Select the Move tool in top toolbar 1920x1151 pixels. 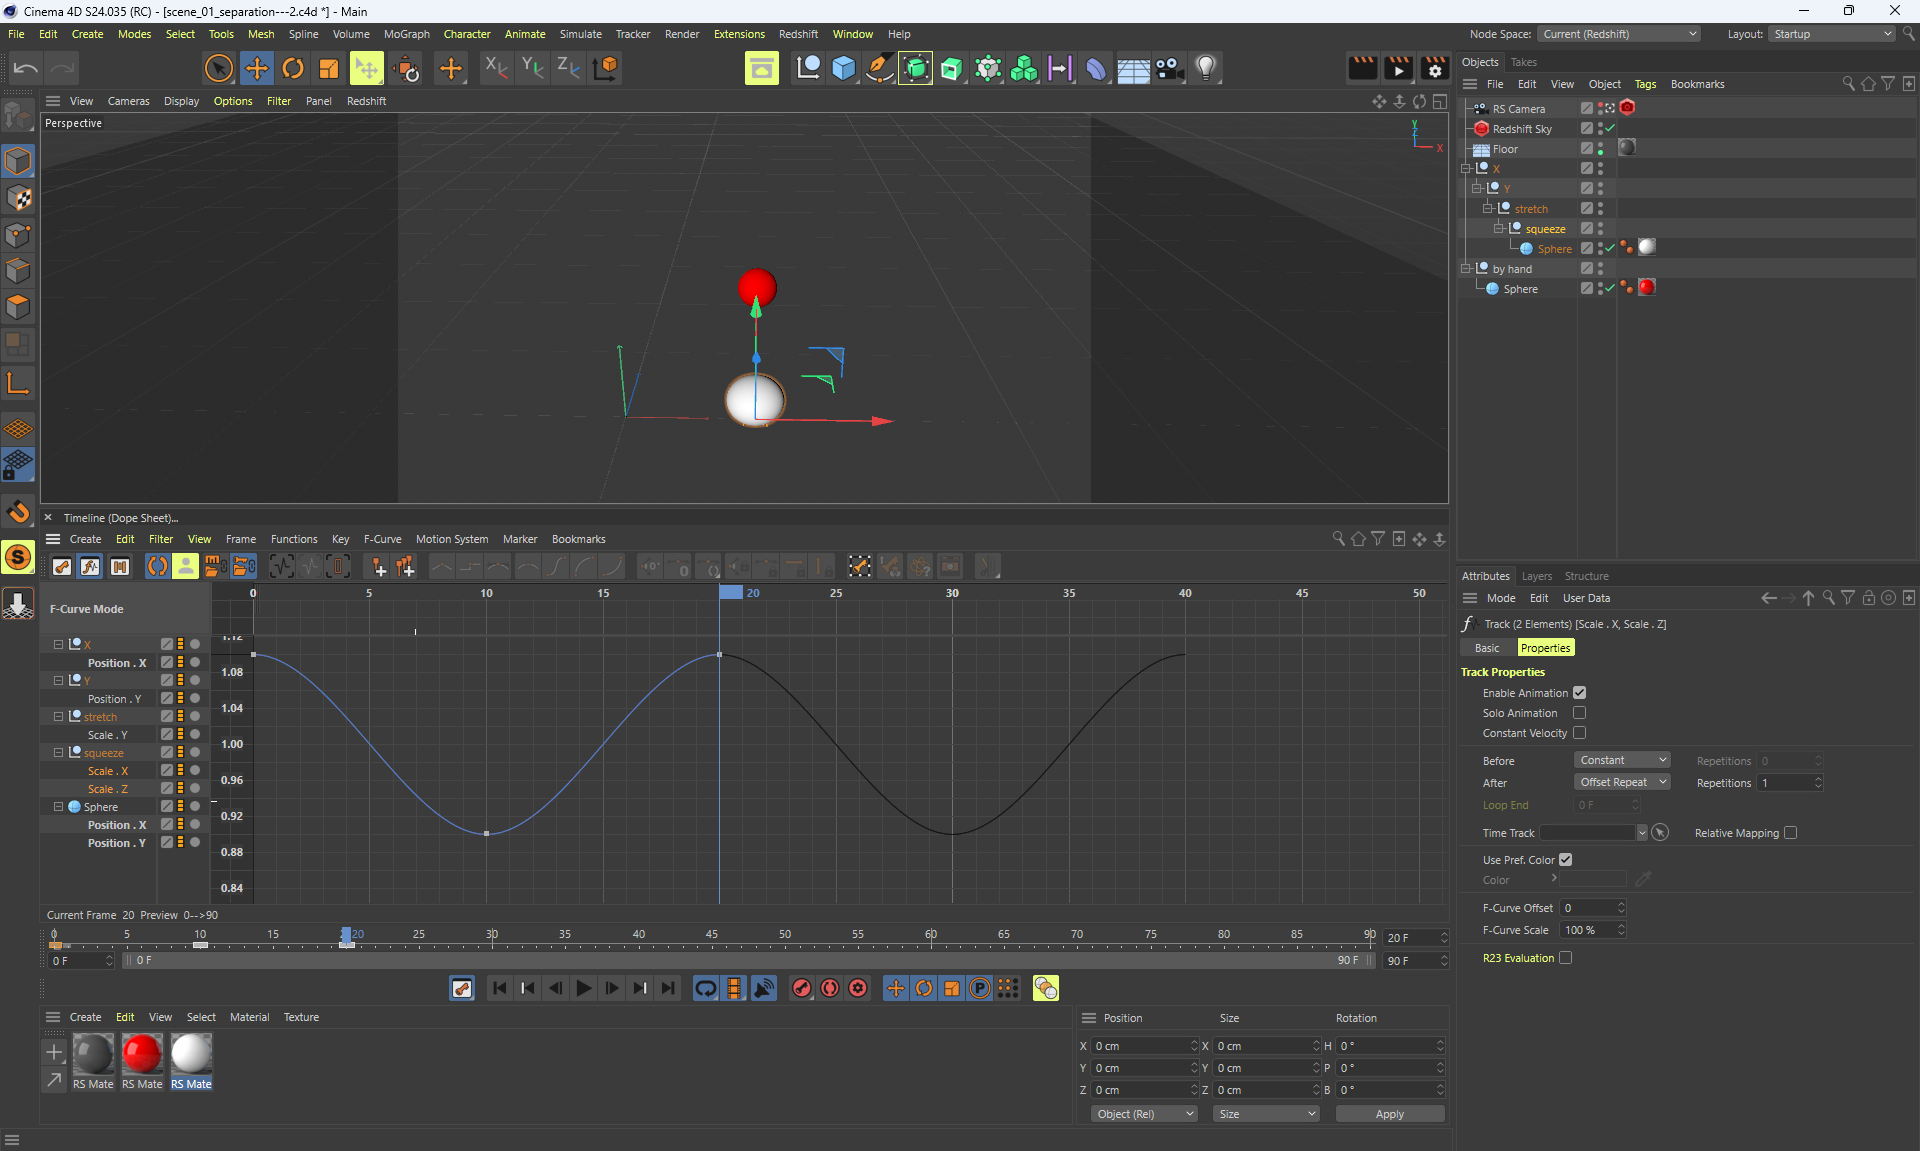point(256,68)
